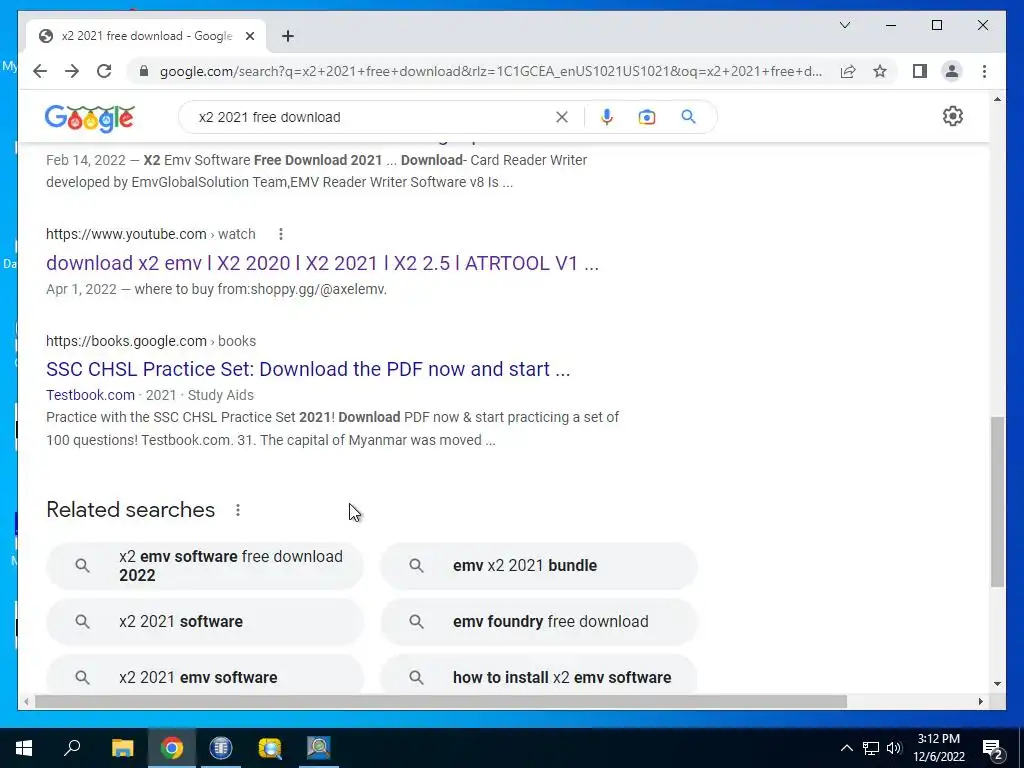Image resolution: width=1024 pixels, height=768 pixels.
Task: Share this page using the share icon
Action: tap(848, 71)
